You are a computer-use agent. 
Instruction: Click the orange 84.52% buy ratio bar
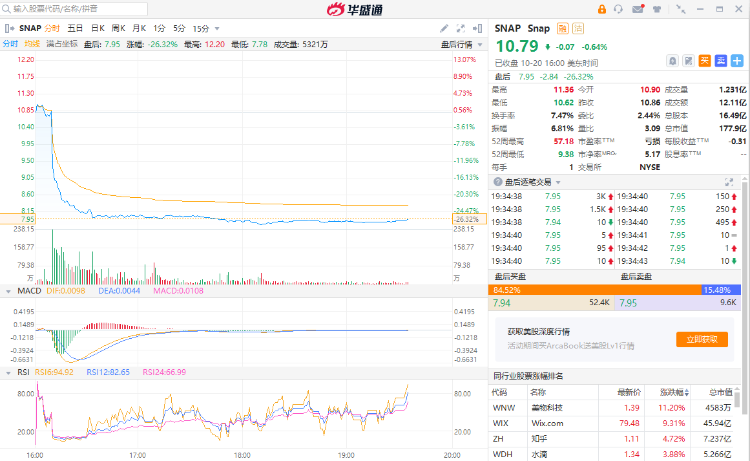coord(595,290)
